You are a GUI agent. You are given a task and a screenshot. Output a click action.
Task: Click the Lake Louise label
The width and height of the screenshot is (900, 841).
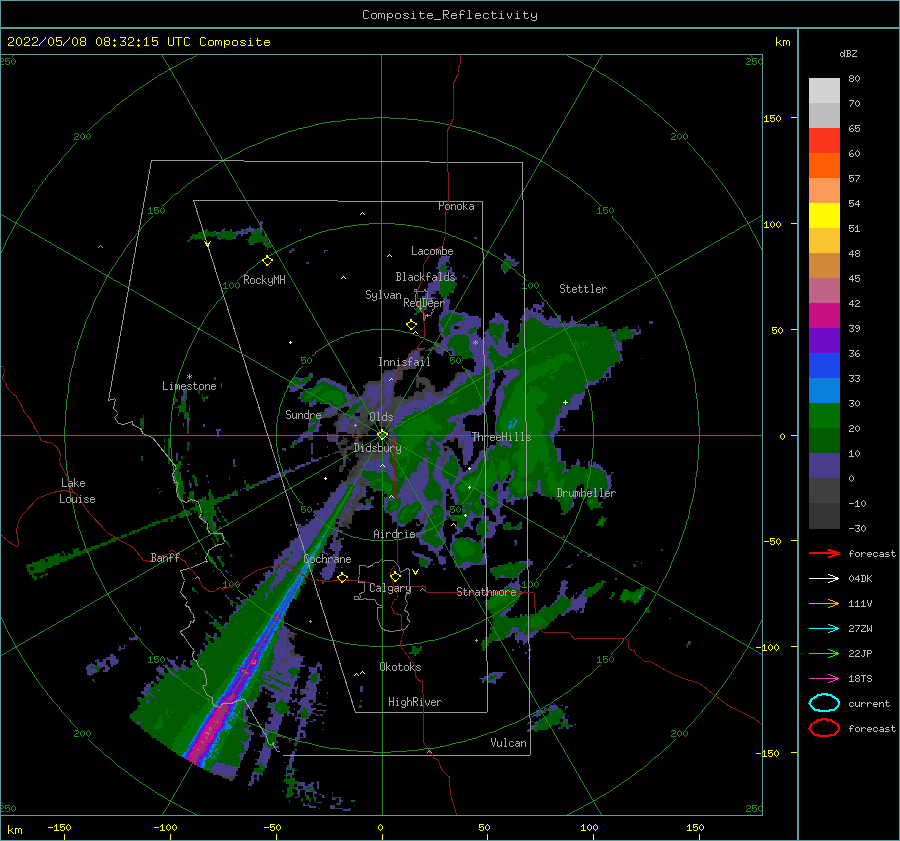click(x=77, y=491)
